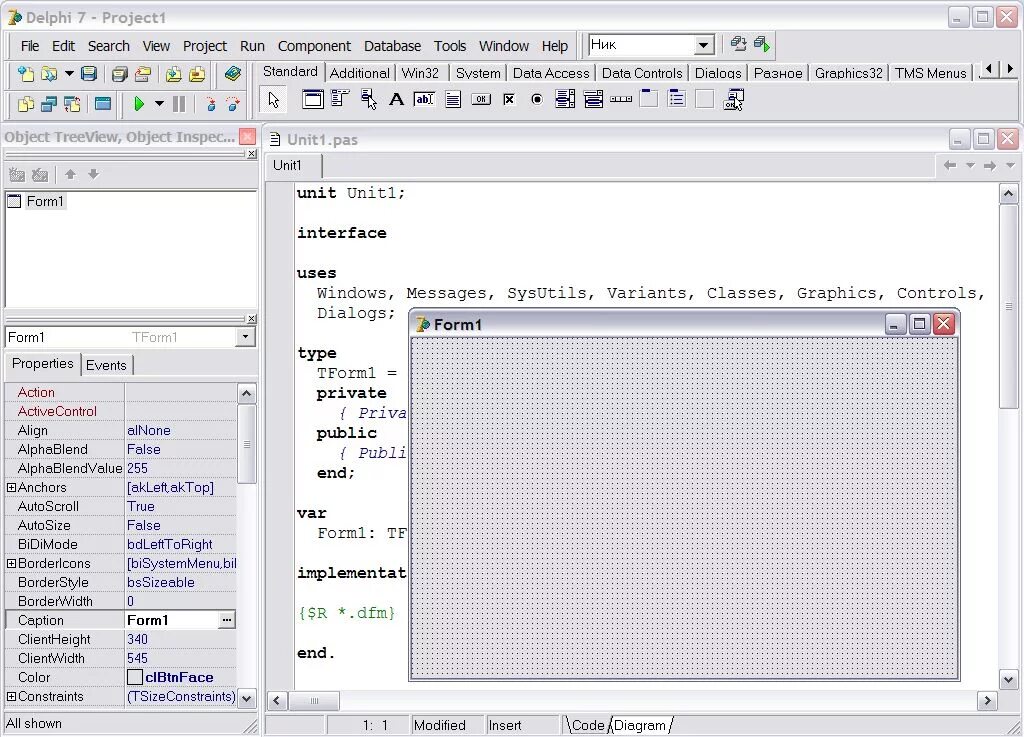Select the pointer arrow in component palette

pos(274,100)
